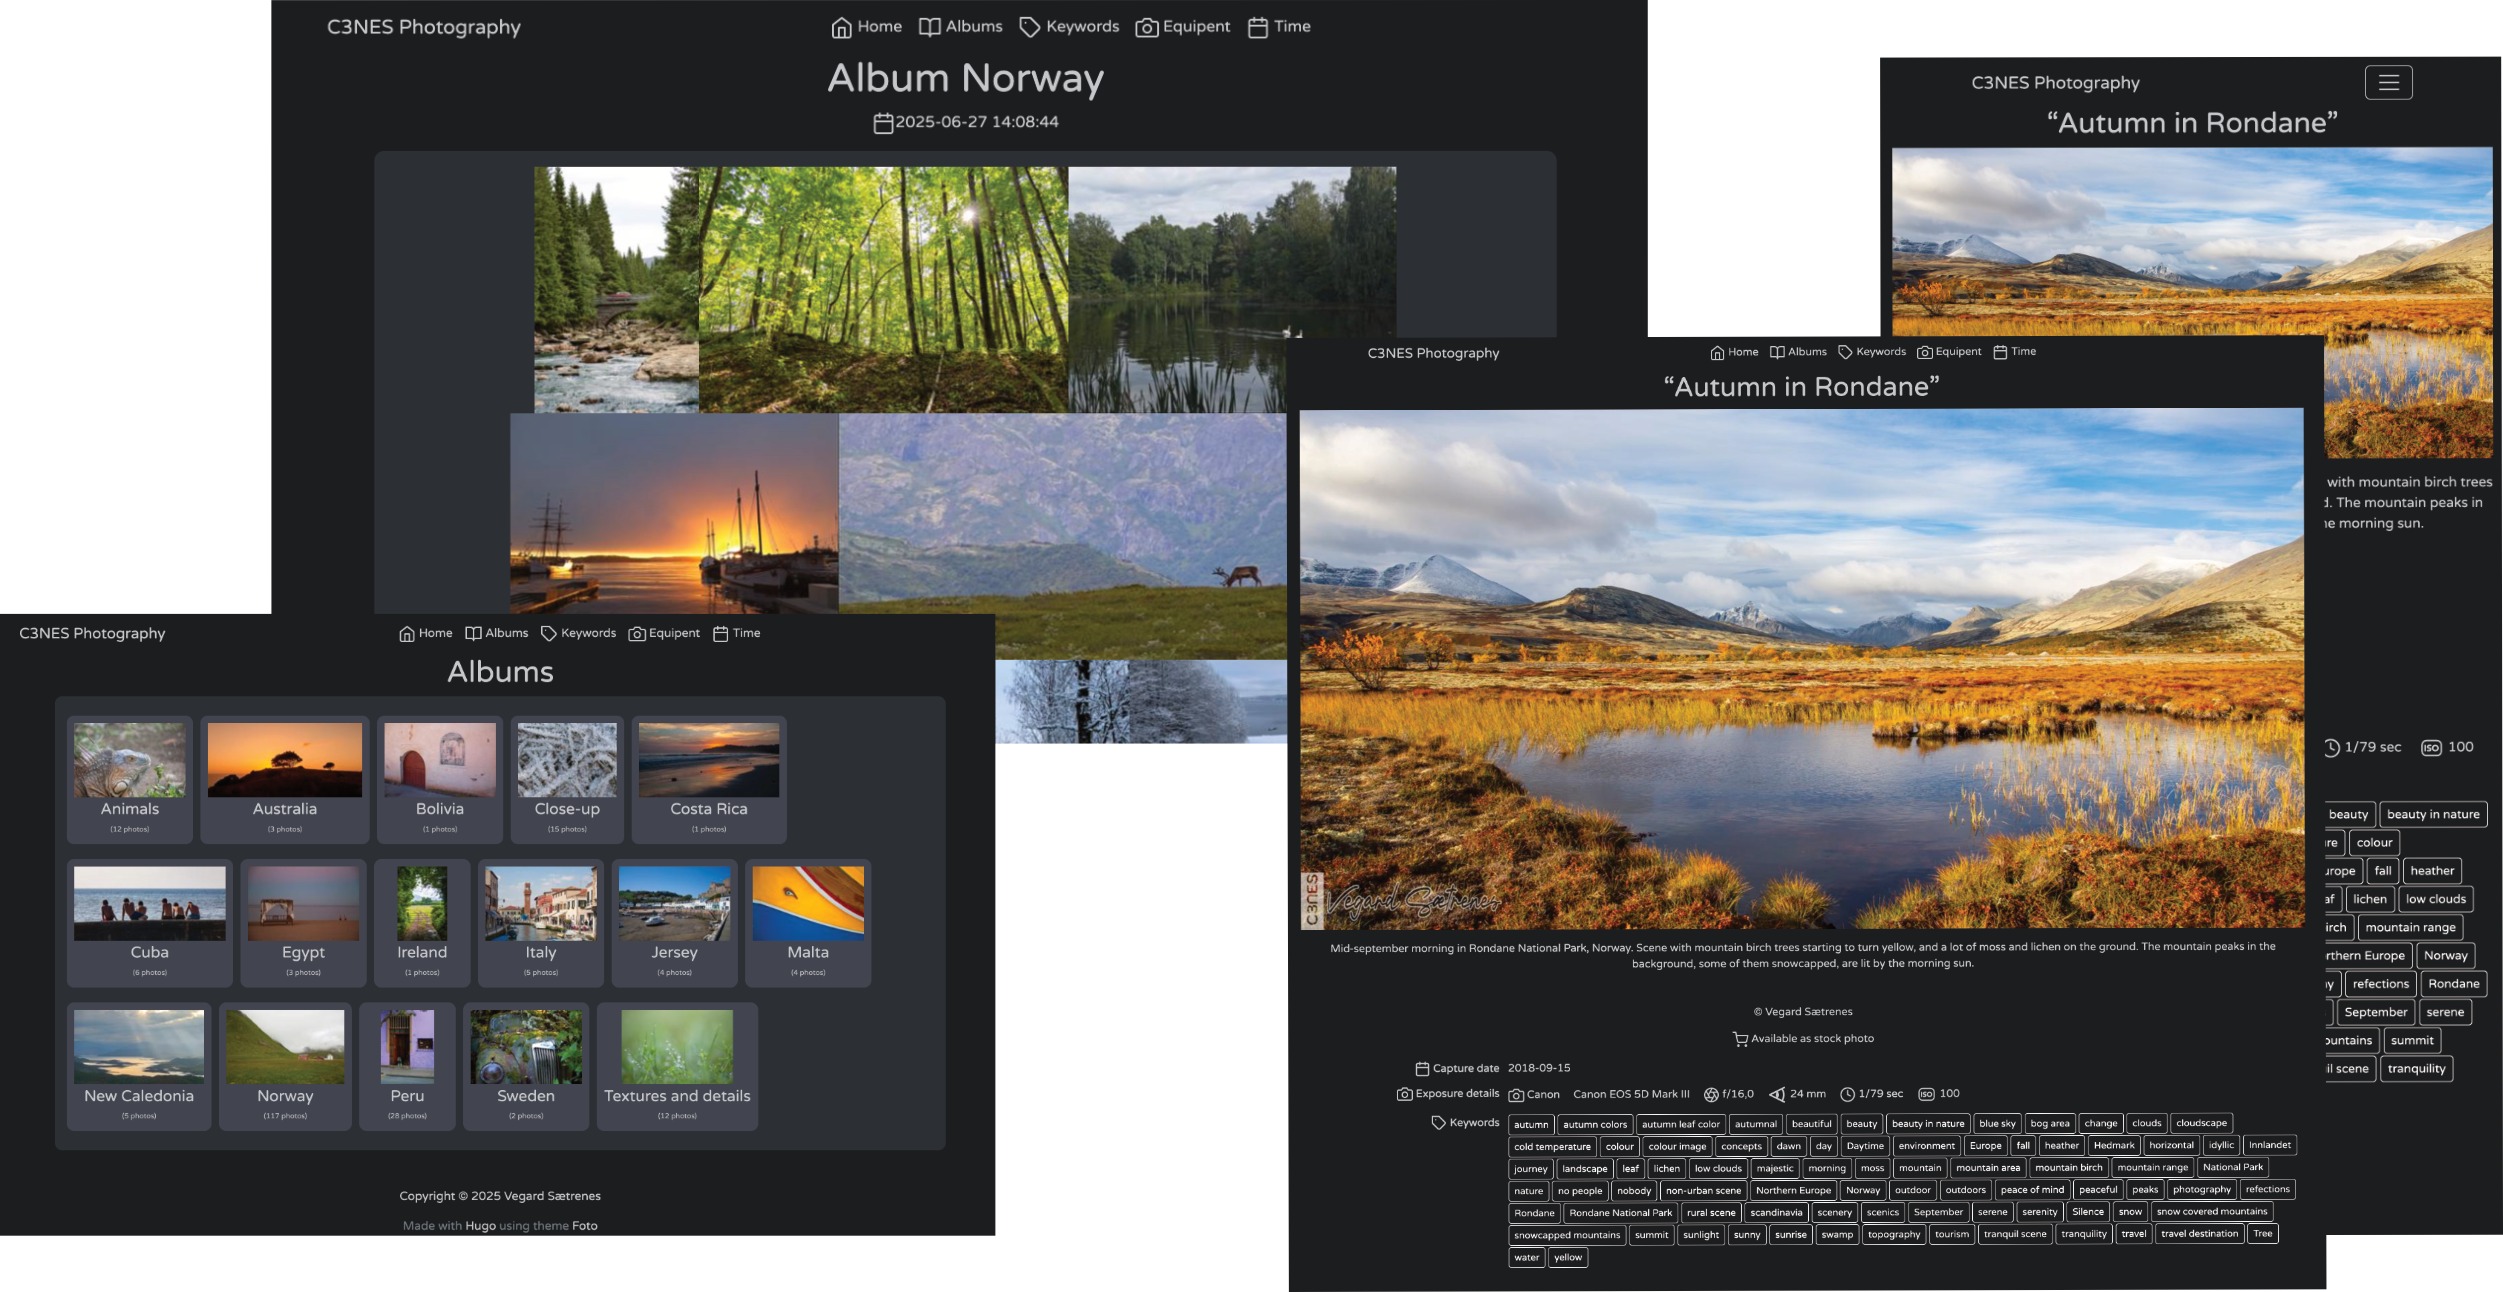
Task: Open sunlit green forest photo in Album Norway
Action: point(883,290)
